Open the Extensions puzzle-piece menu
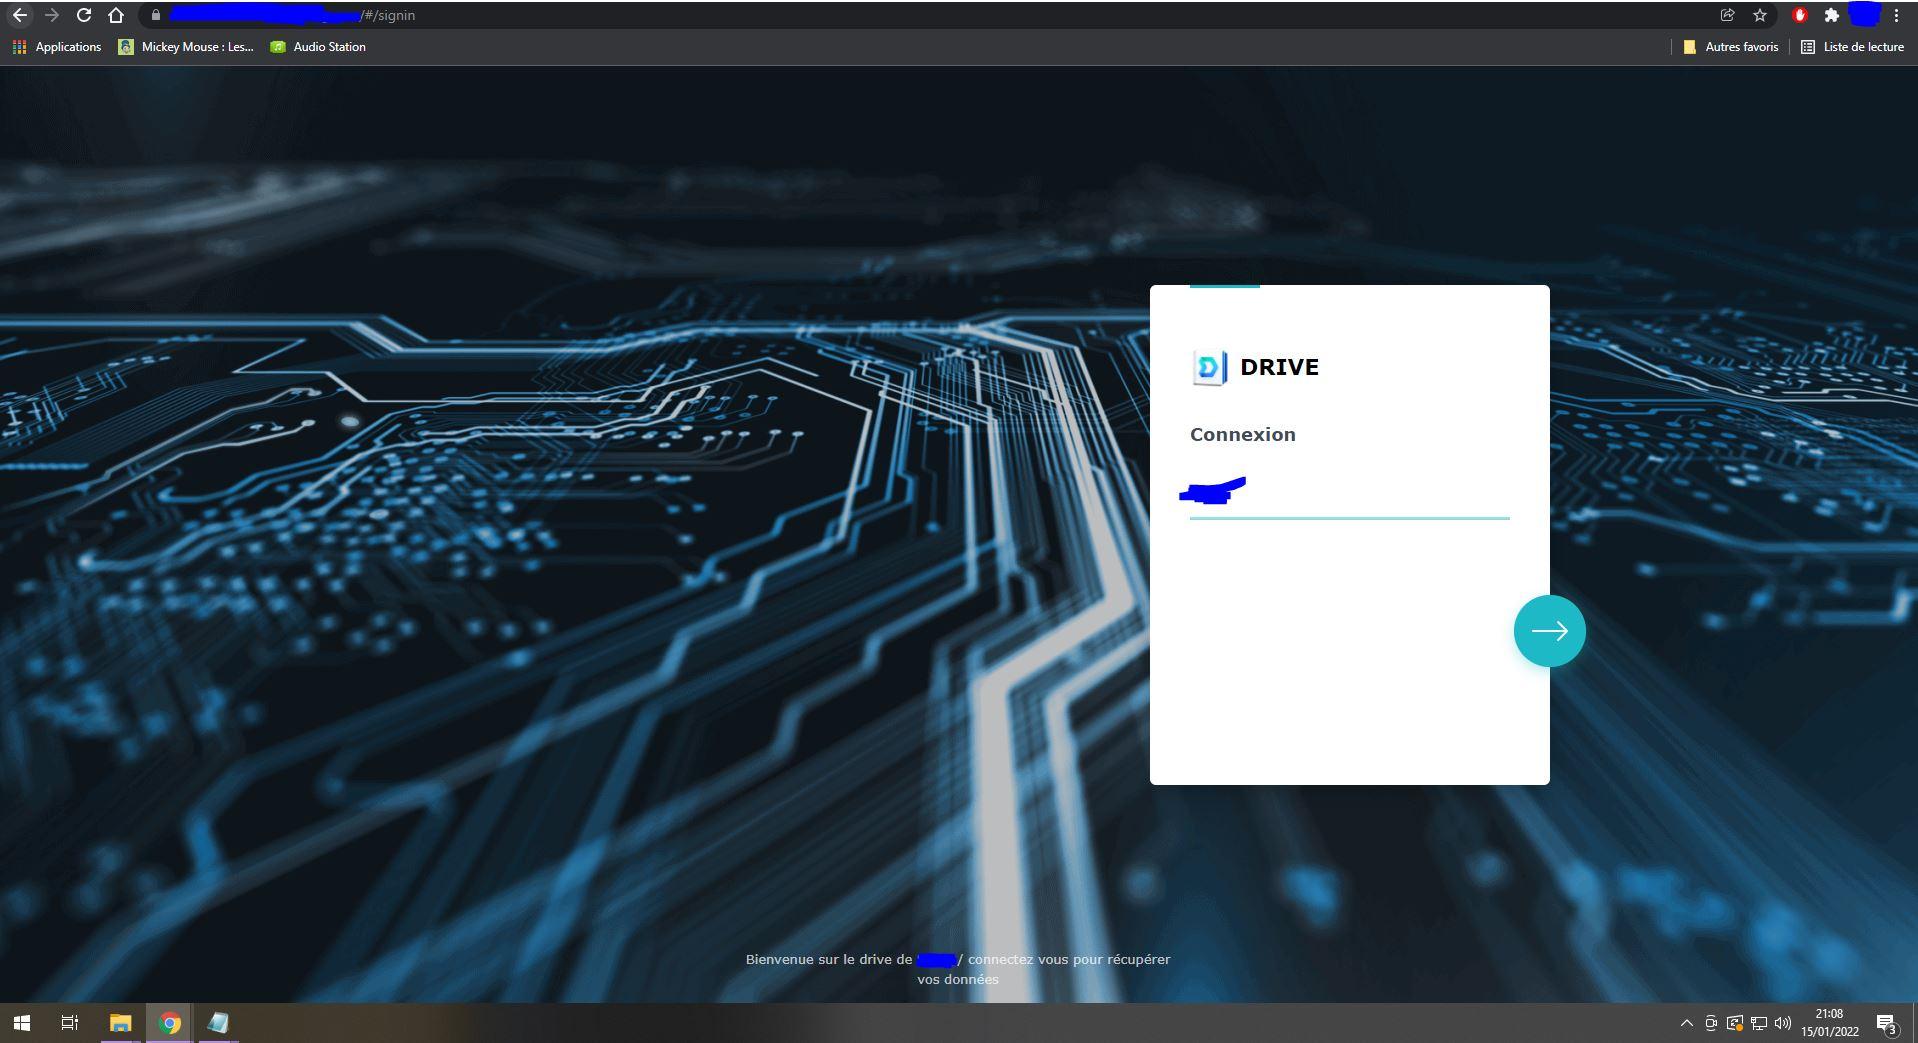The height and width of the screenshot is (1043, 1918). (x=1831, y=15)
